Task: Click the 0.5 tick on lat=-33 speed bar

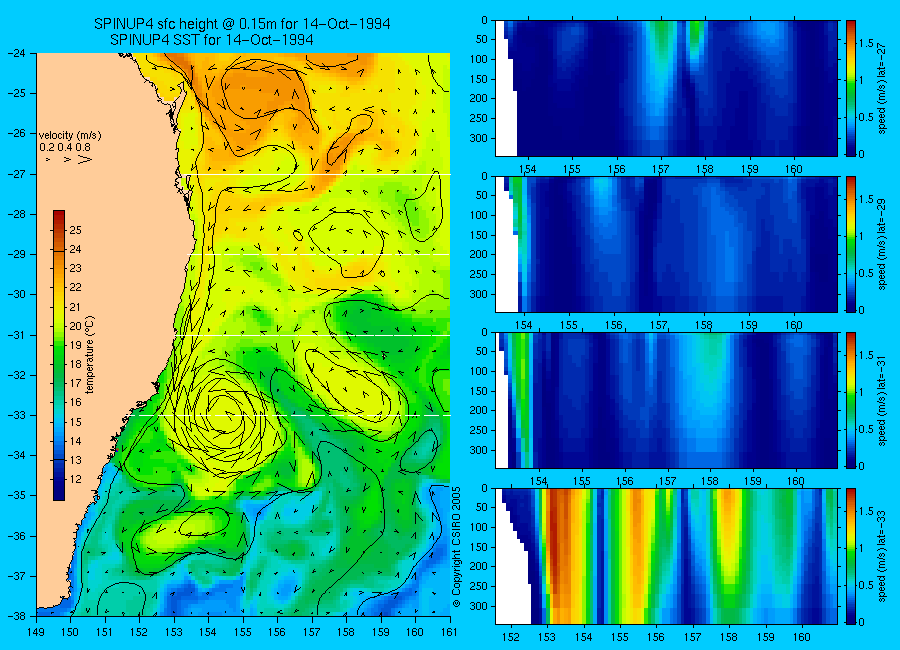Action: coord(866,585)
